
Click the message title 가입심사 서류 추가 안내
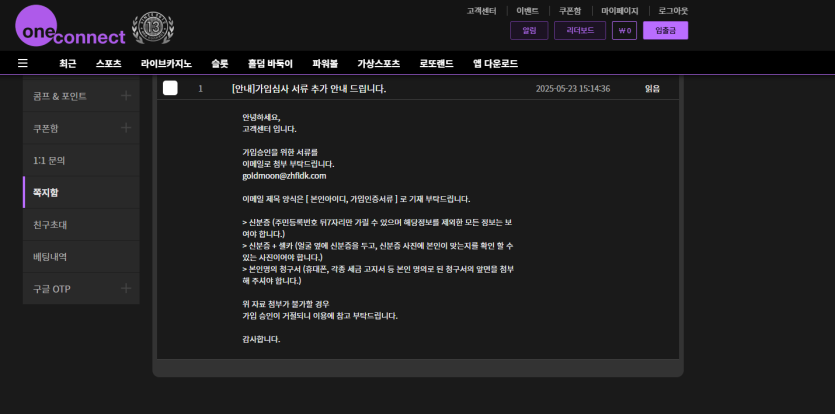point(309,89)
